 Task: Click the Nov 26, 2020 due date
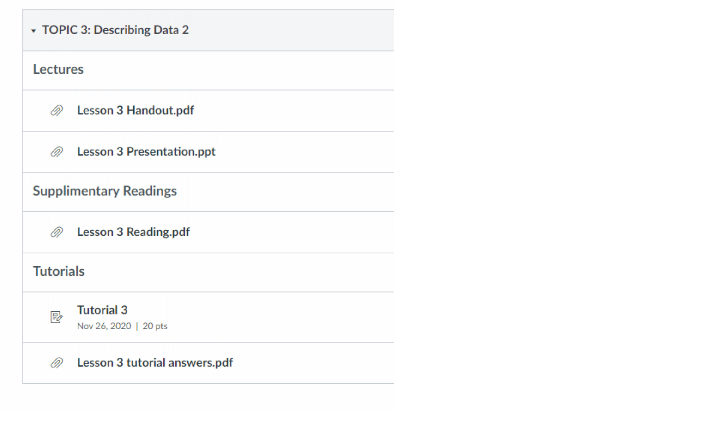click(x=104, y=326)
